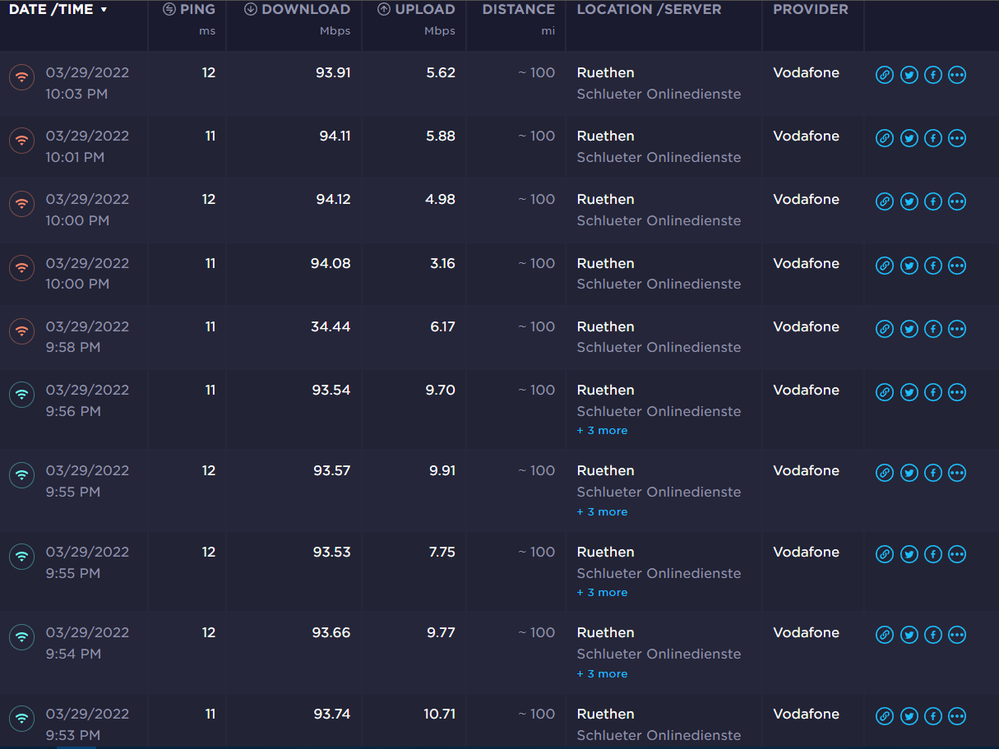Image resolution: width=999 pixels, height=749 pixels.
Task: Click Schlueter Onlinedienste in the 9:53 PM row
Action: [659, 735]
